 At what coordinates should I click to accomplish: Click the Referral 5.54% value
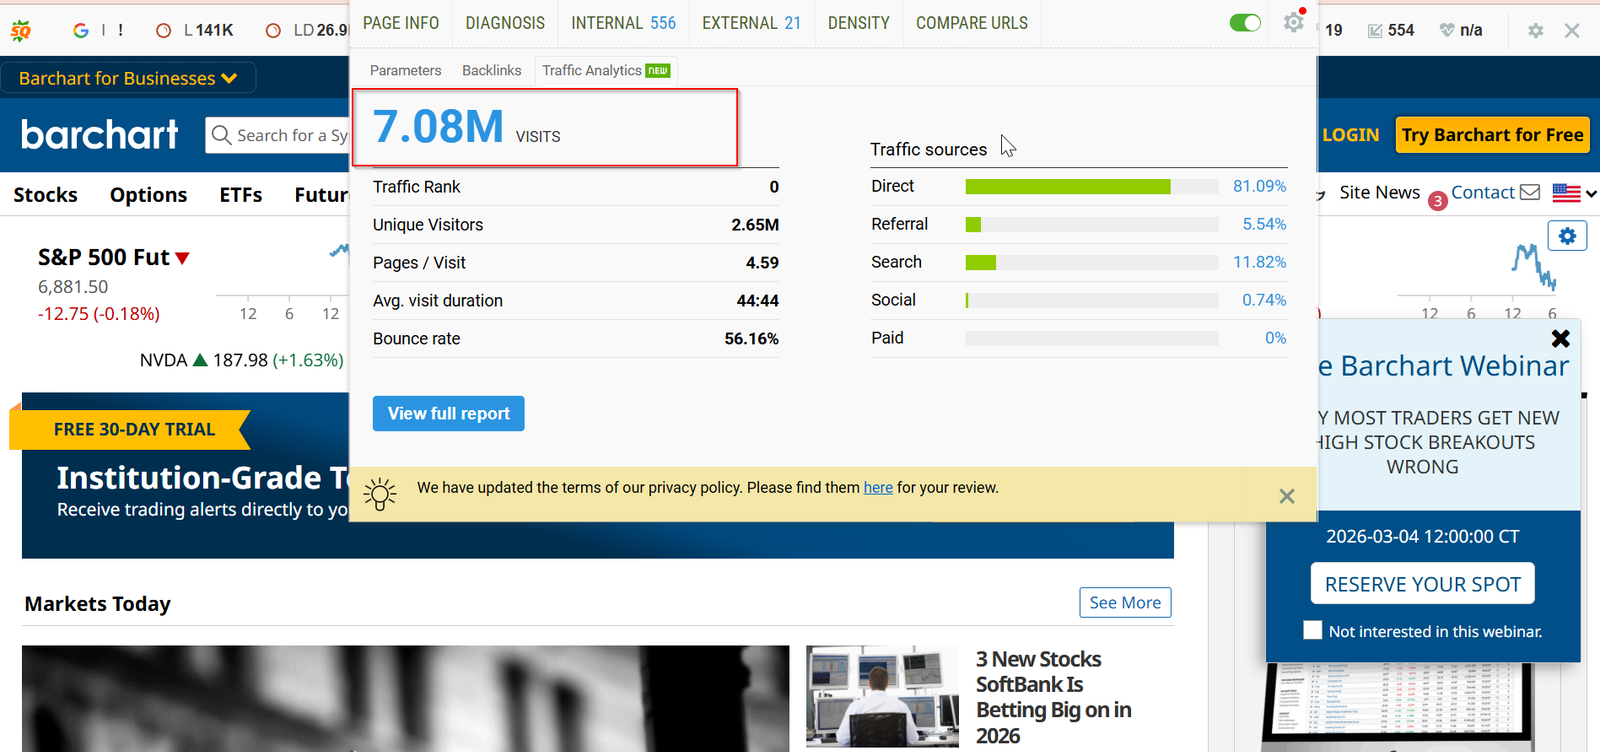1264,224
